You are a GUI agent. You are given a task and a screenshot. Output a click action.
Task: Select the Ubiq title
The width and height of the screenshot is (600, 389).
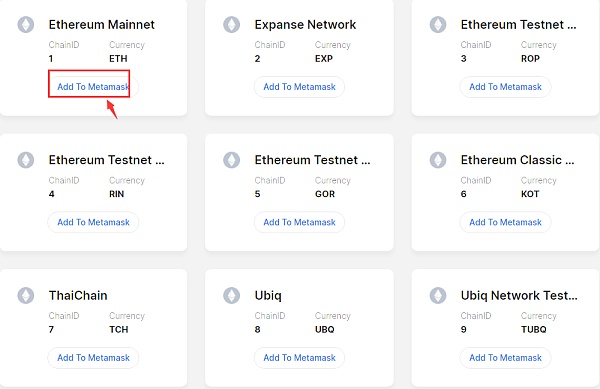point(268,296)
